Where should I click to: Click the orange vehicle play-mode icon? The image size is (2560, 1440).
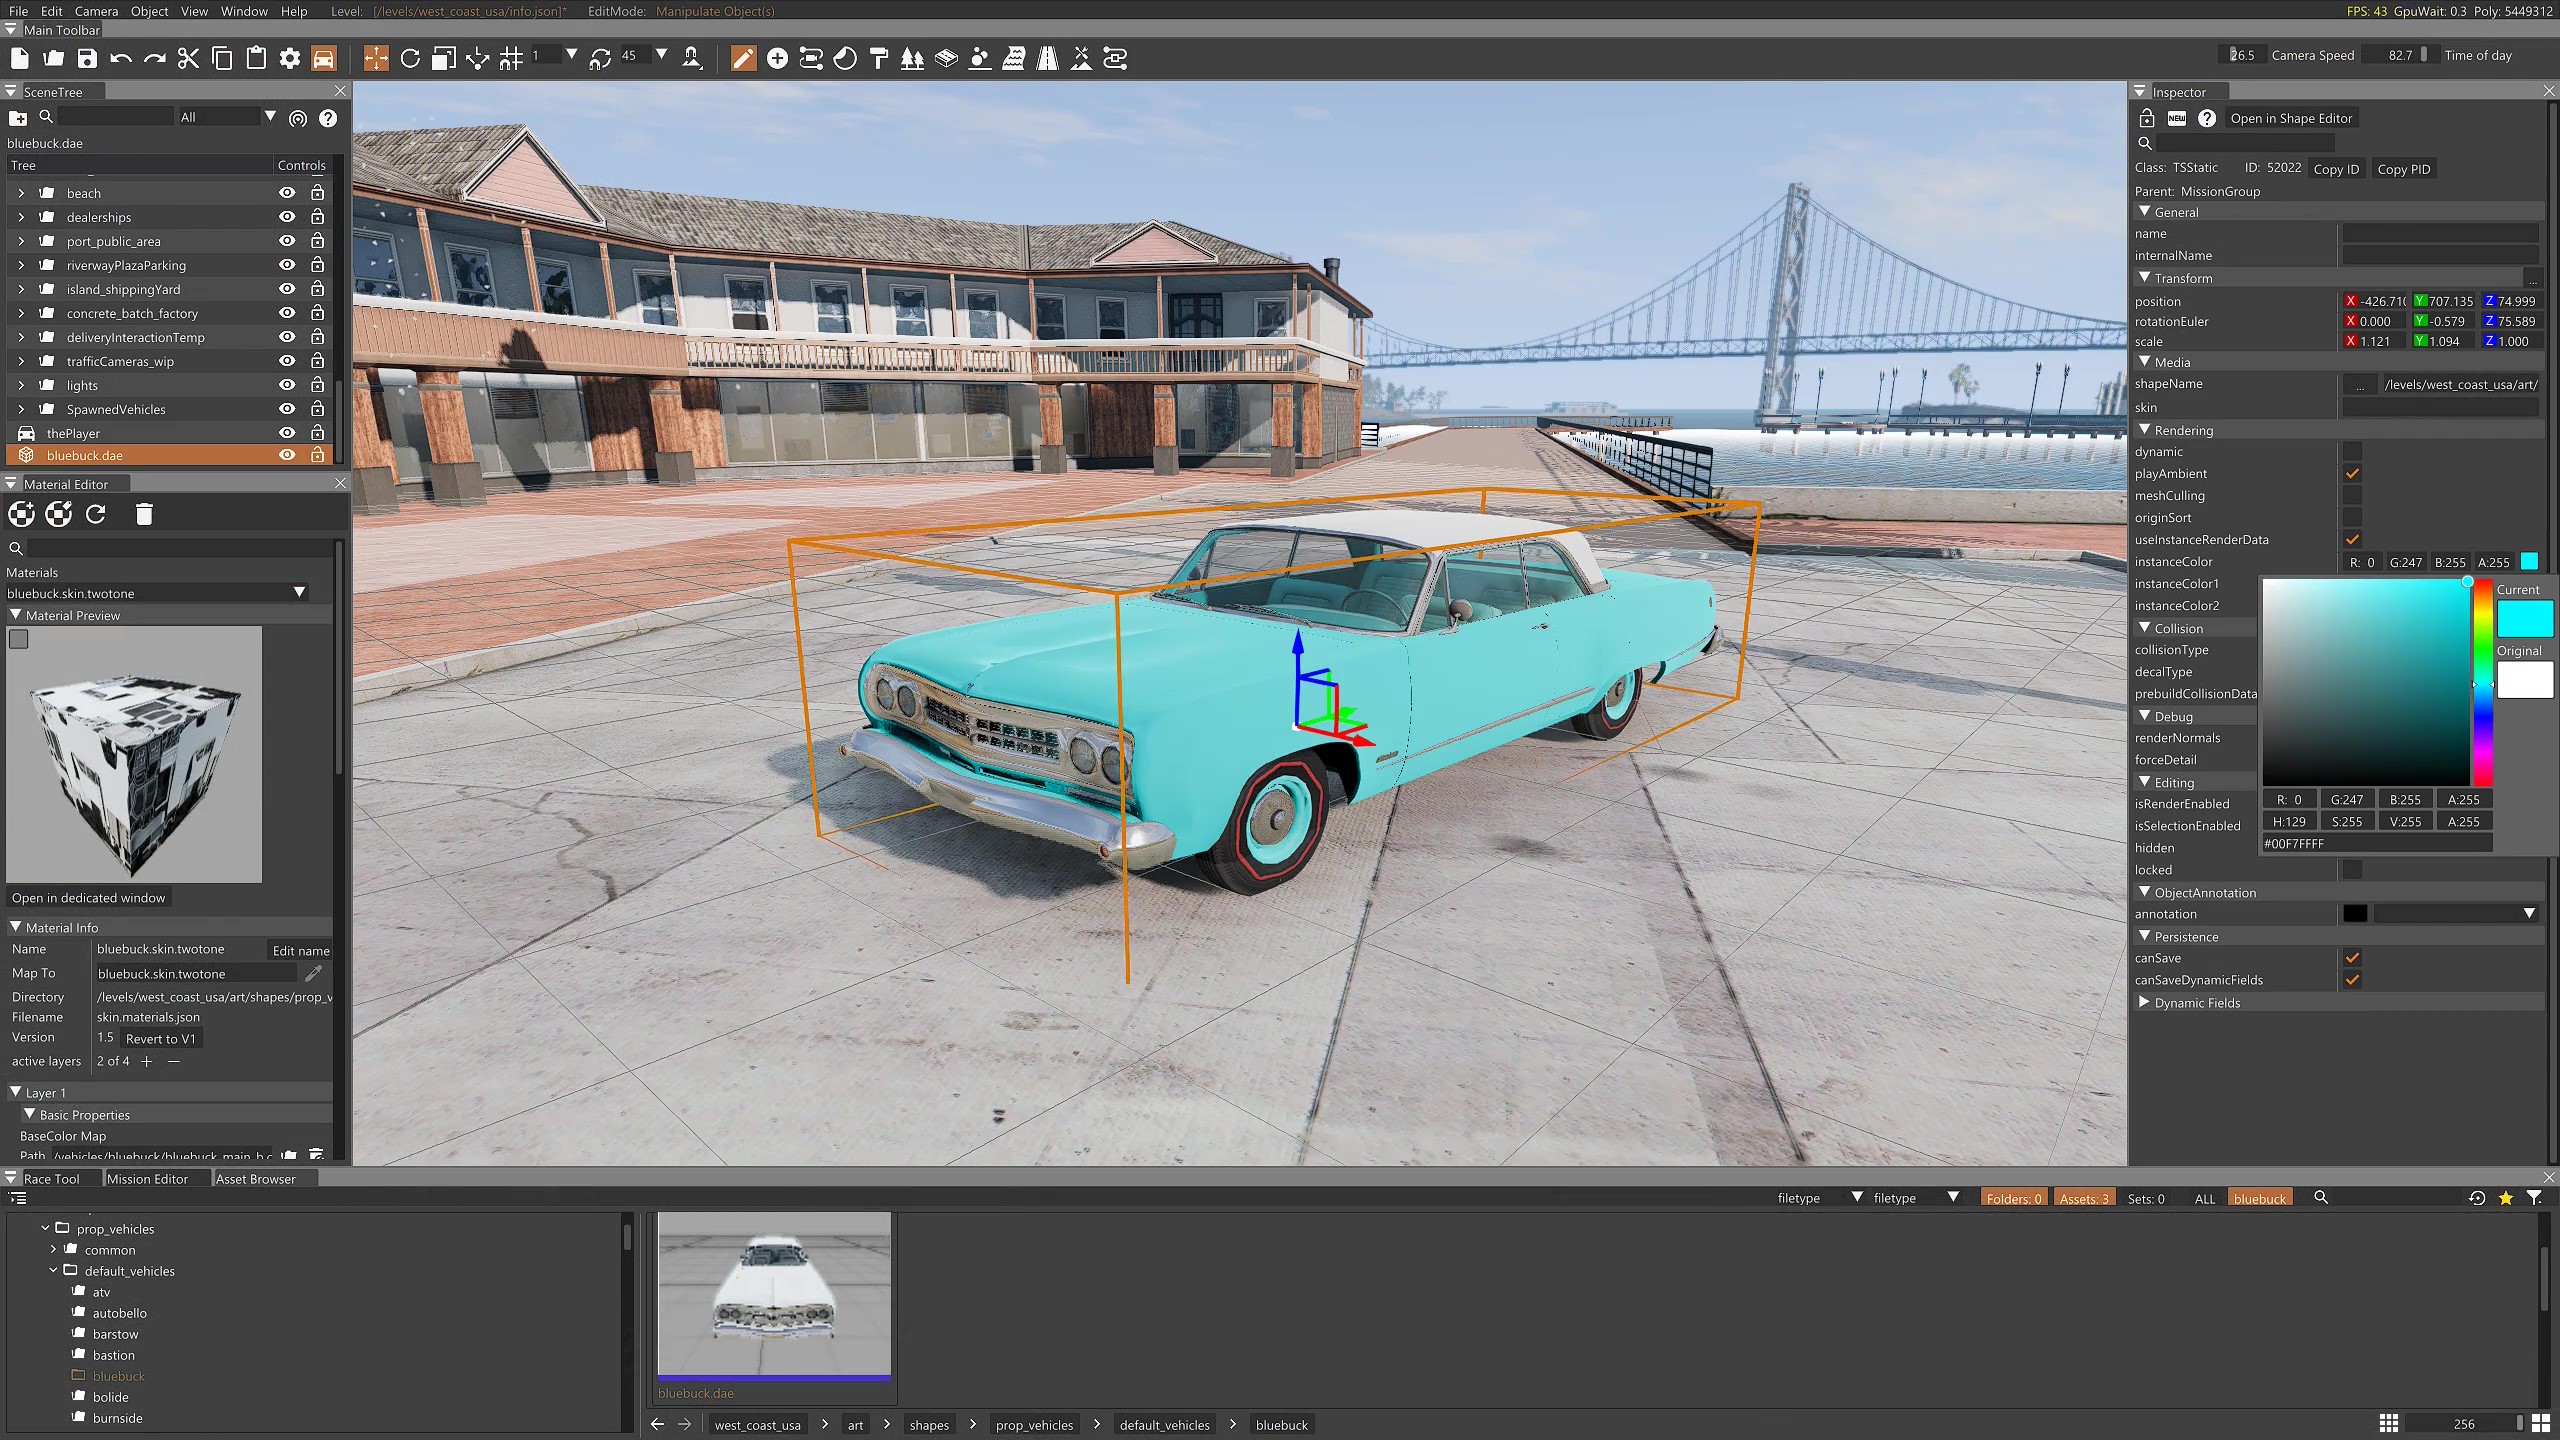[324, 59]
